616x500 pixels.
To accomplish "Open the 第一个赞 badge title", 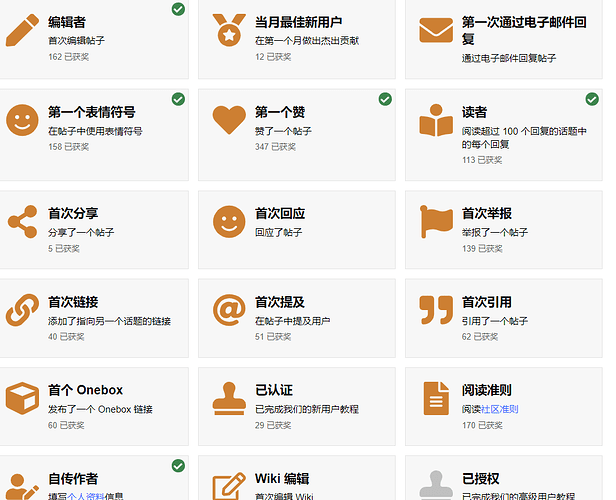I will [x=280, y=112].
